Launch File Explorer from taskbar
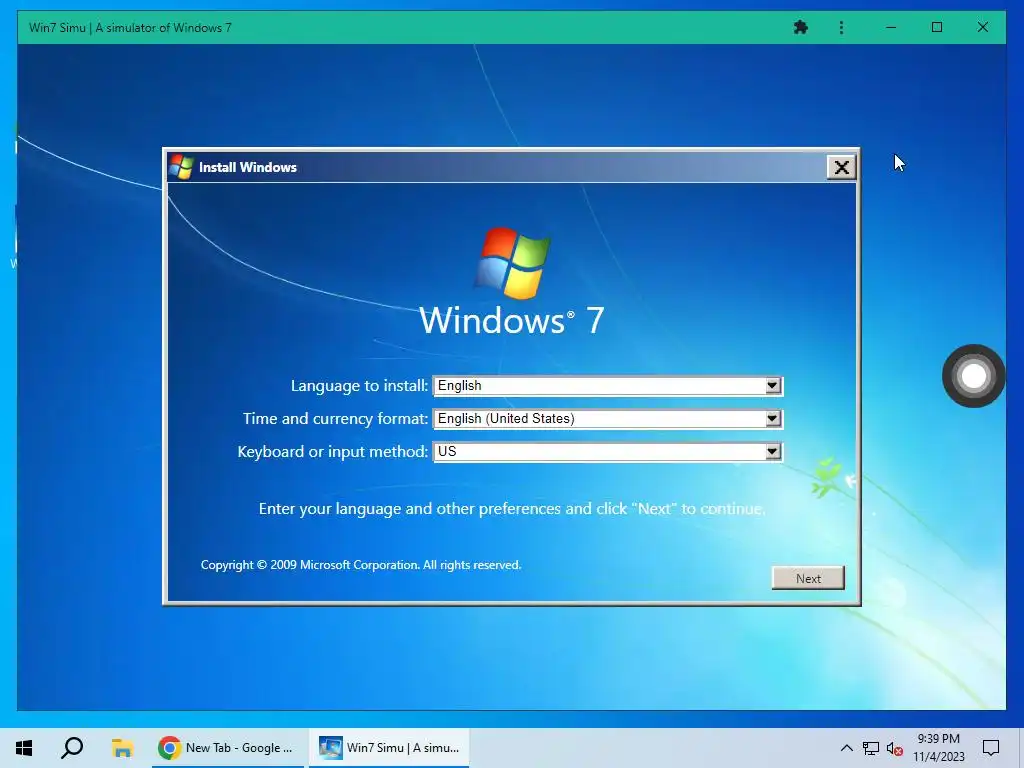1024x768 pixels. (121, 748)
